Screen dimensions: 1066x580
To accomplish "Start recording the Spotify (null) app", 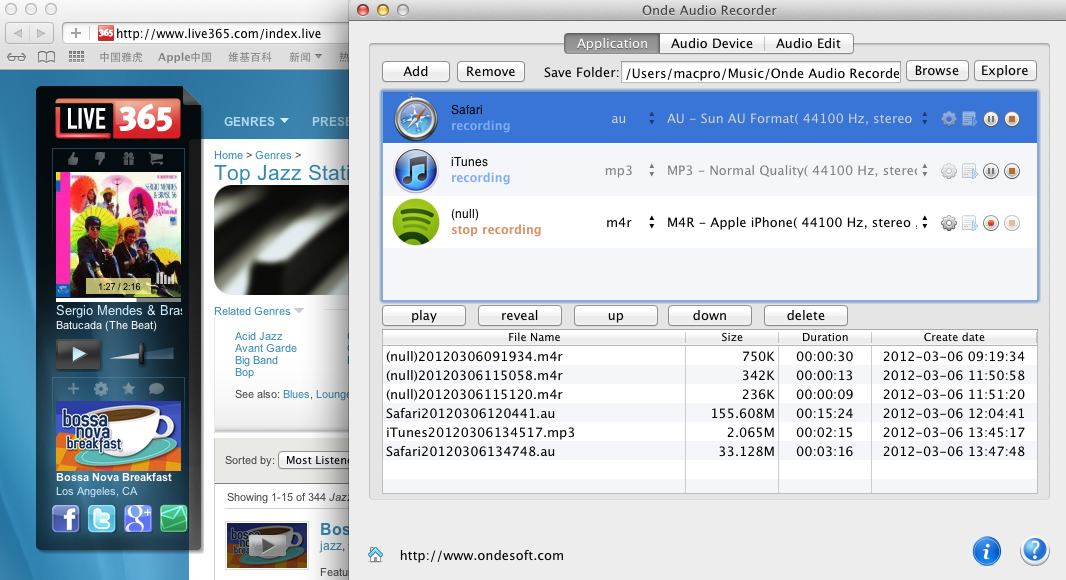I will [x=991, y=223].
